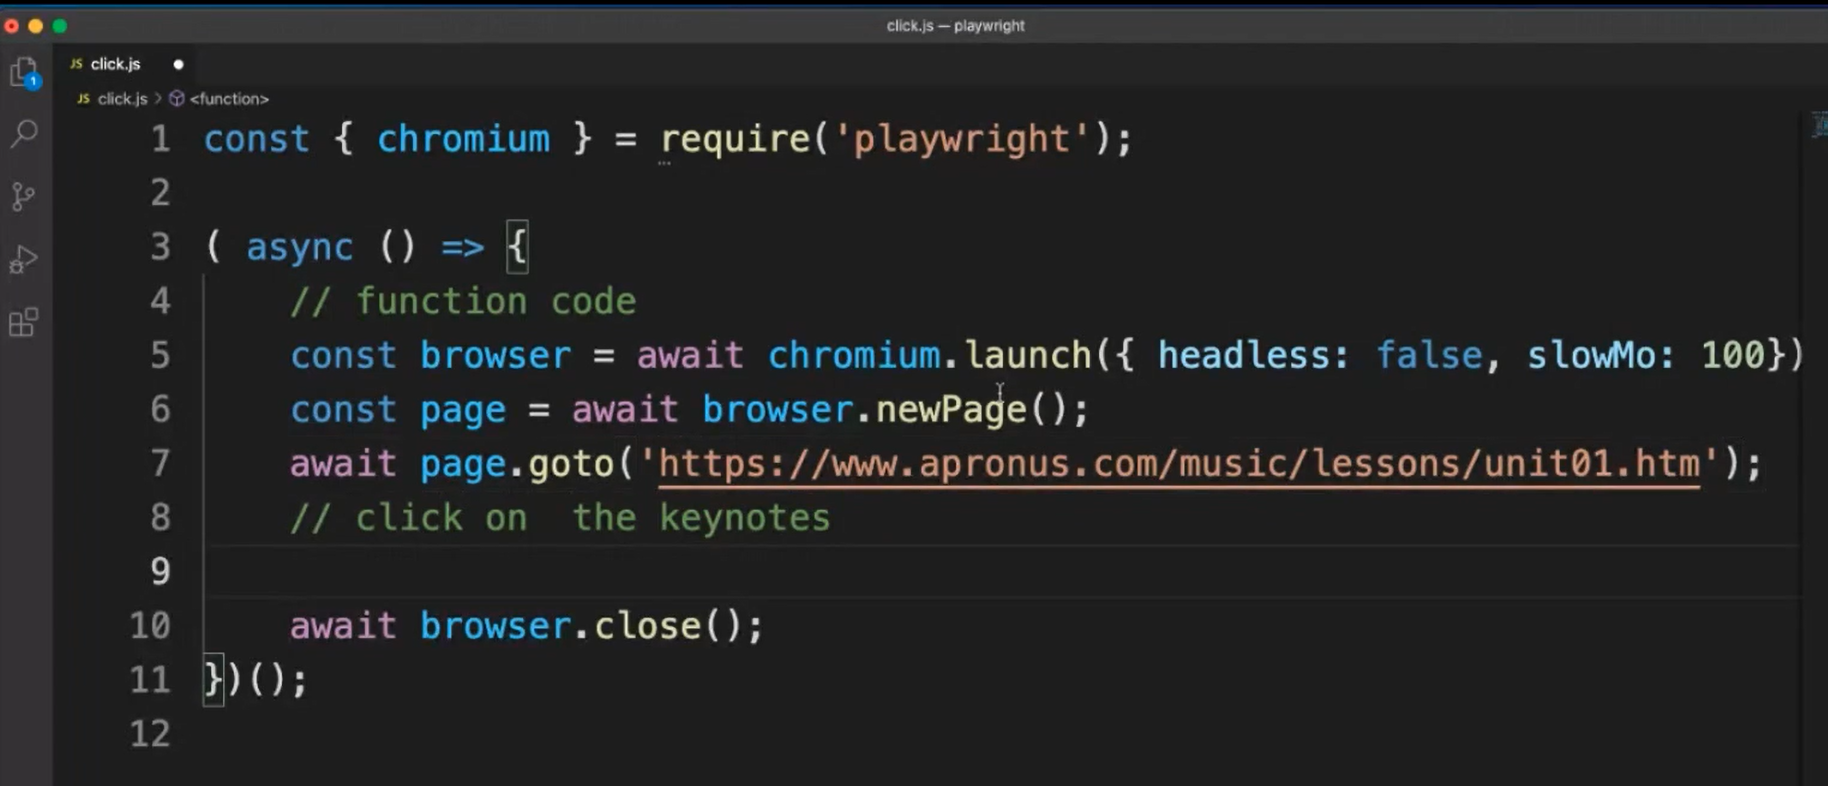Click the false value on line 5

tap(1429, 355)
